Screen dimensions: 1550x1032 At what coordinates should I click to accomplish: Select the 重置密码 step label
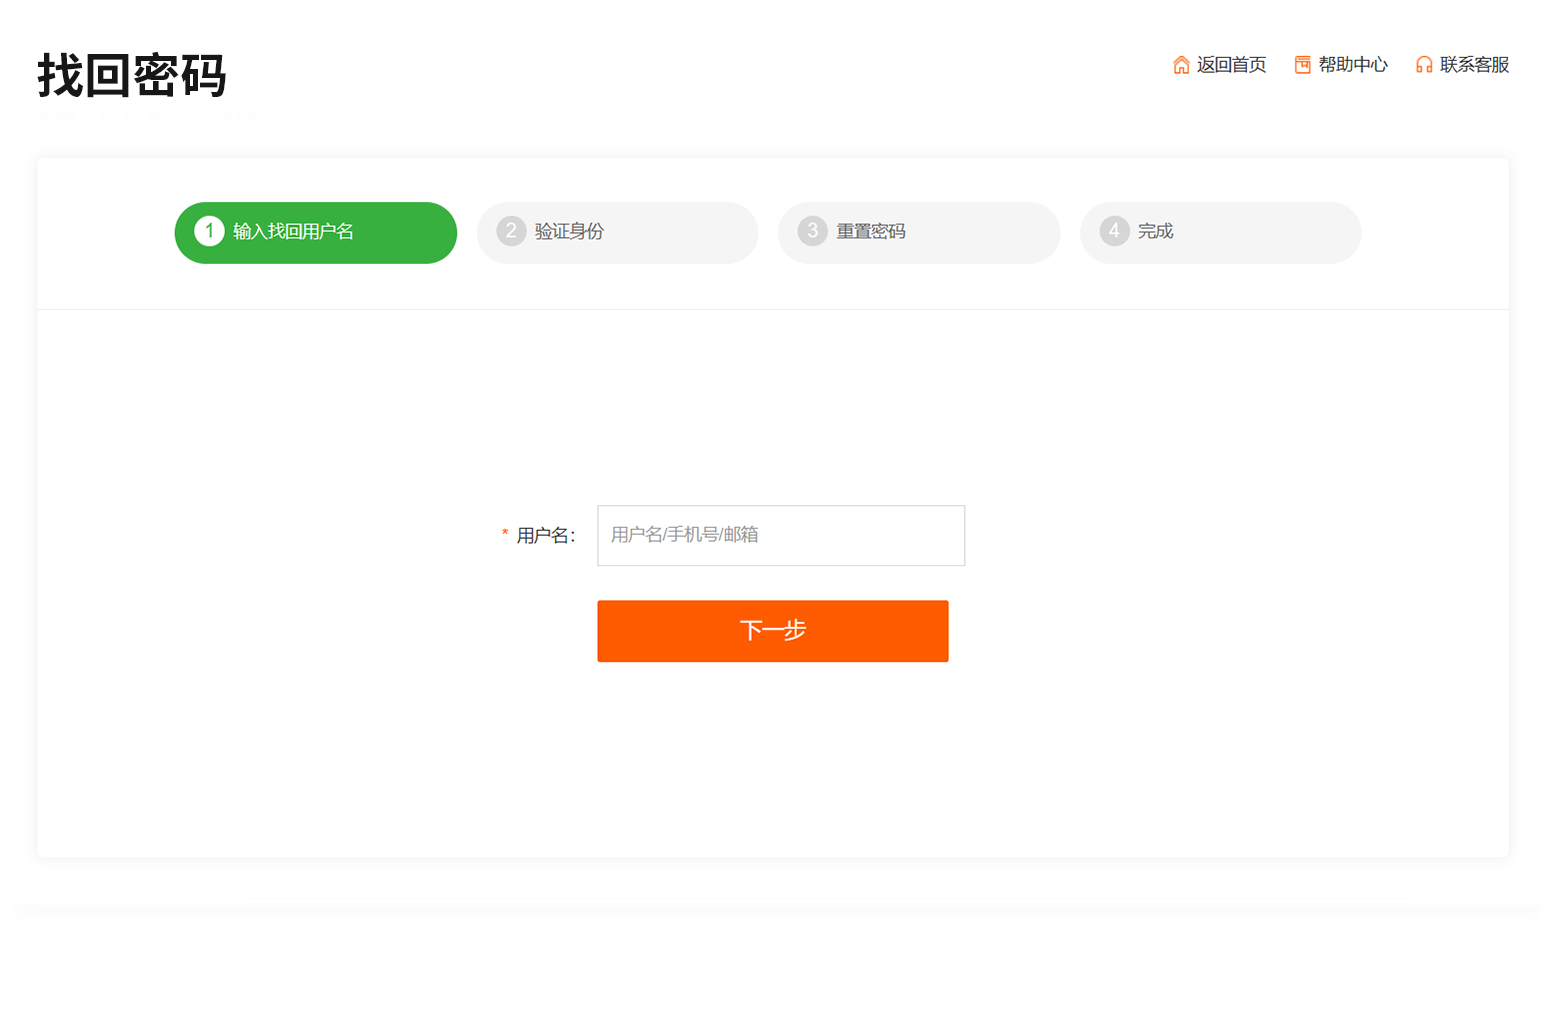871,232
